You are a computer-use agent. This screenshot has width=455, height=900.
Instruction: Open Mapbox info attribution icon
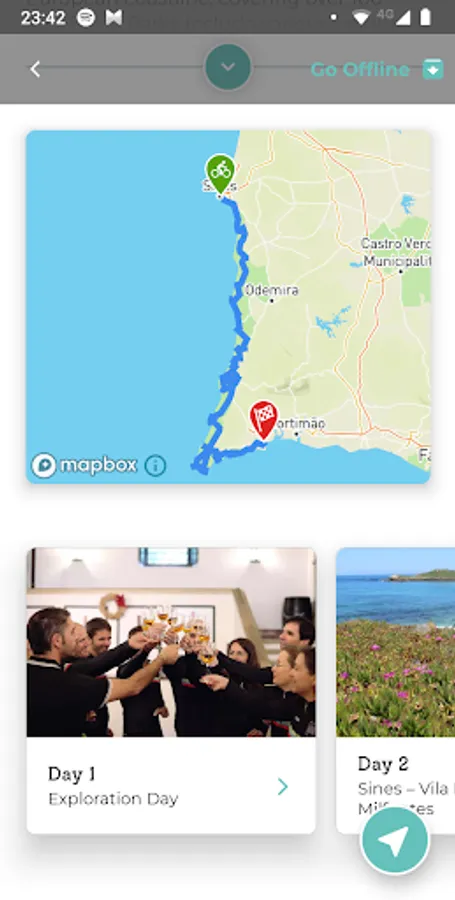tap(155, 465)
